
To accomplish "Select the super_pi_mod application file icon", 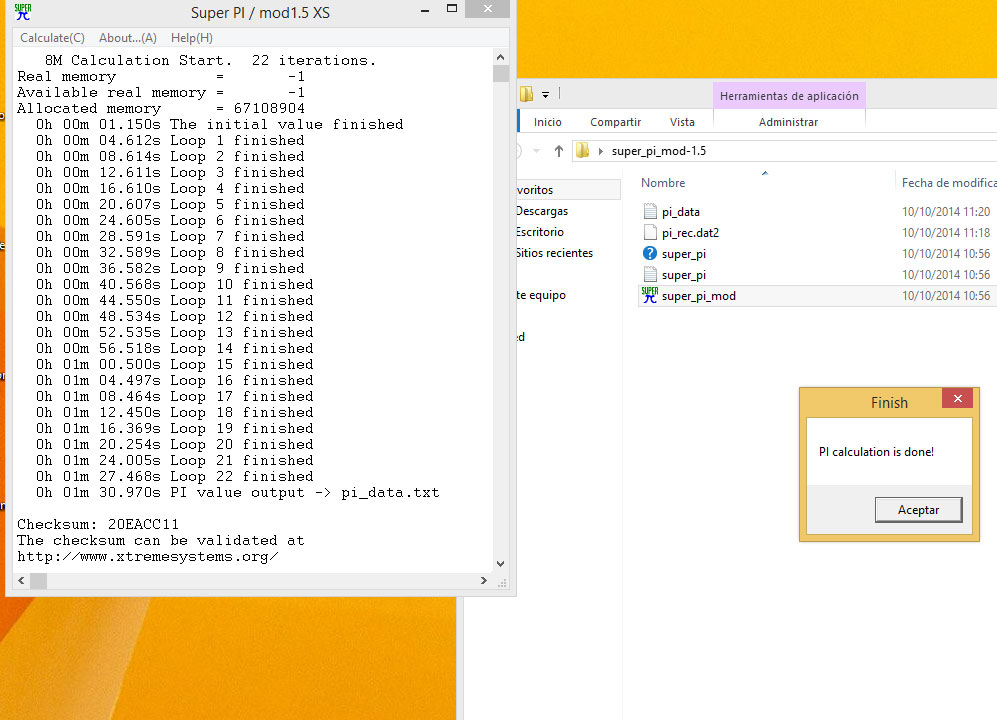I will pos(650,295).
